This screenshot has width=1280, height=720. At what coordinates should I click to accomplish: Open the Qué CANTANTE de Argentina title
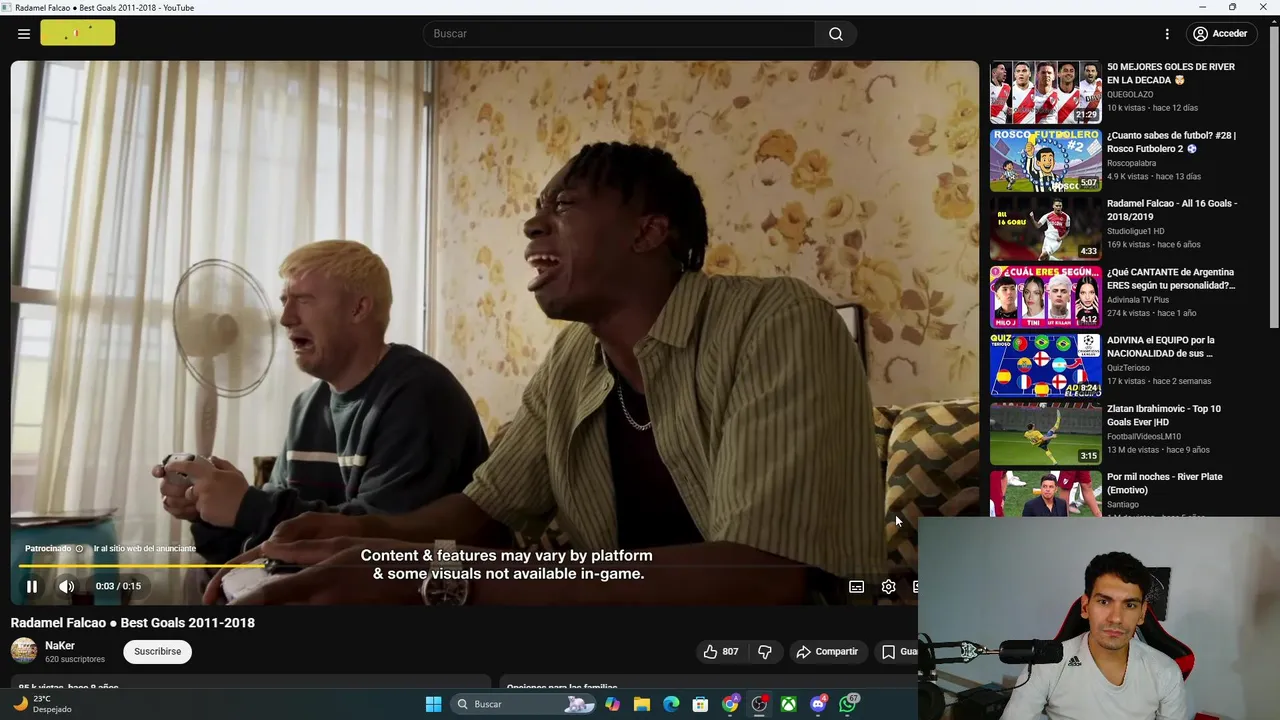[x=1171, y=279]
